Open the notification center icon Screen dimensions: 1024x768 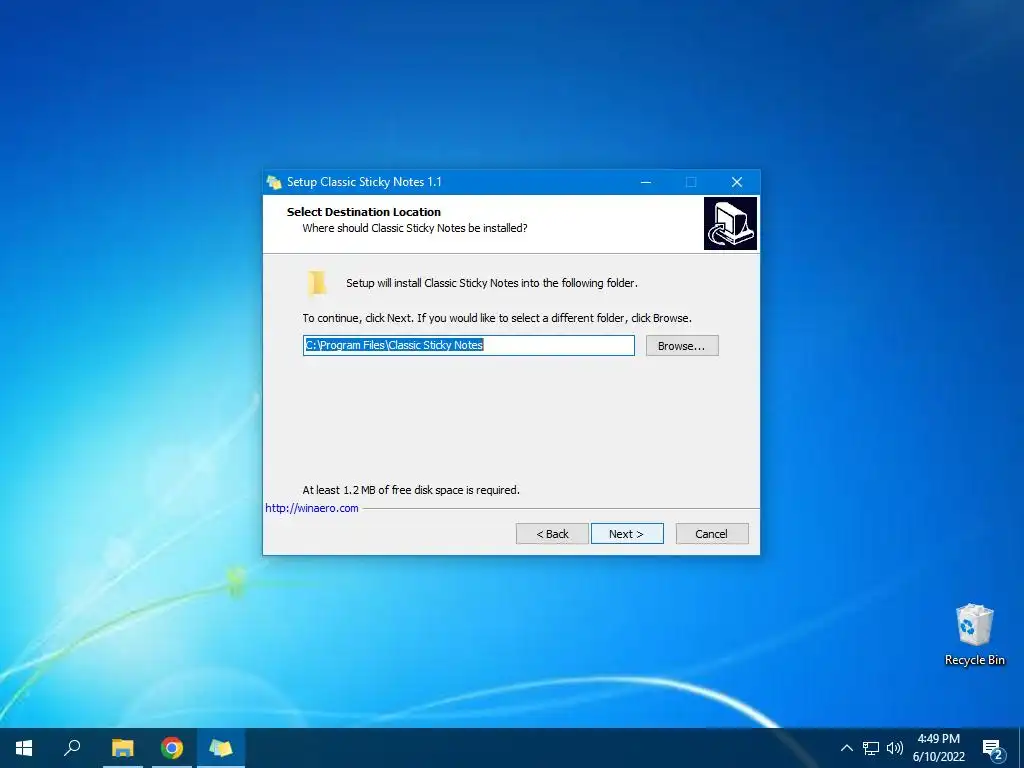(993, 750)
